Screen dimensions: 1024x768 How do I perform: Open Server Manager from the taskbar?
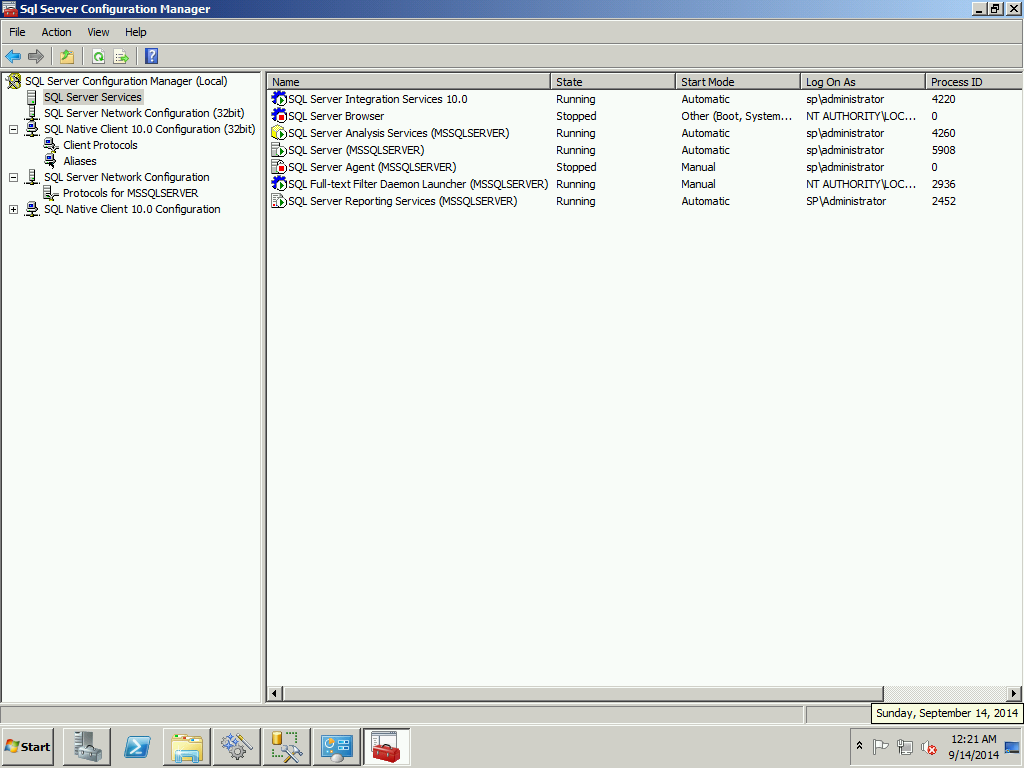86,746
